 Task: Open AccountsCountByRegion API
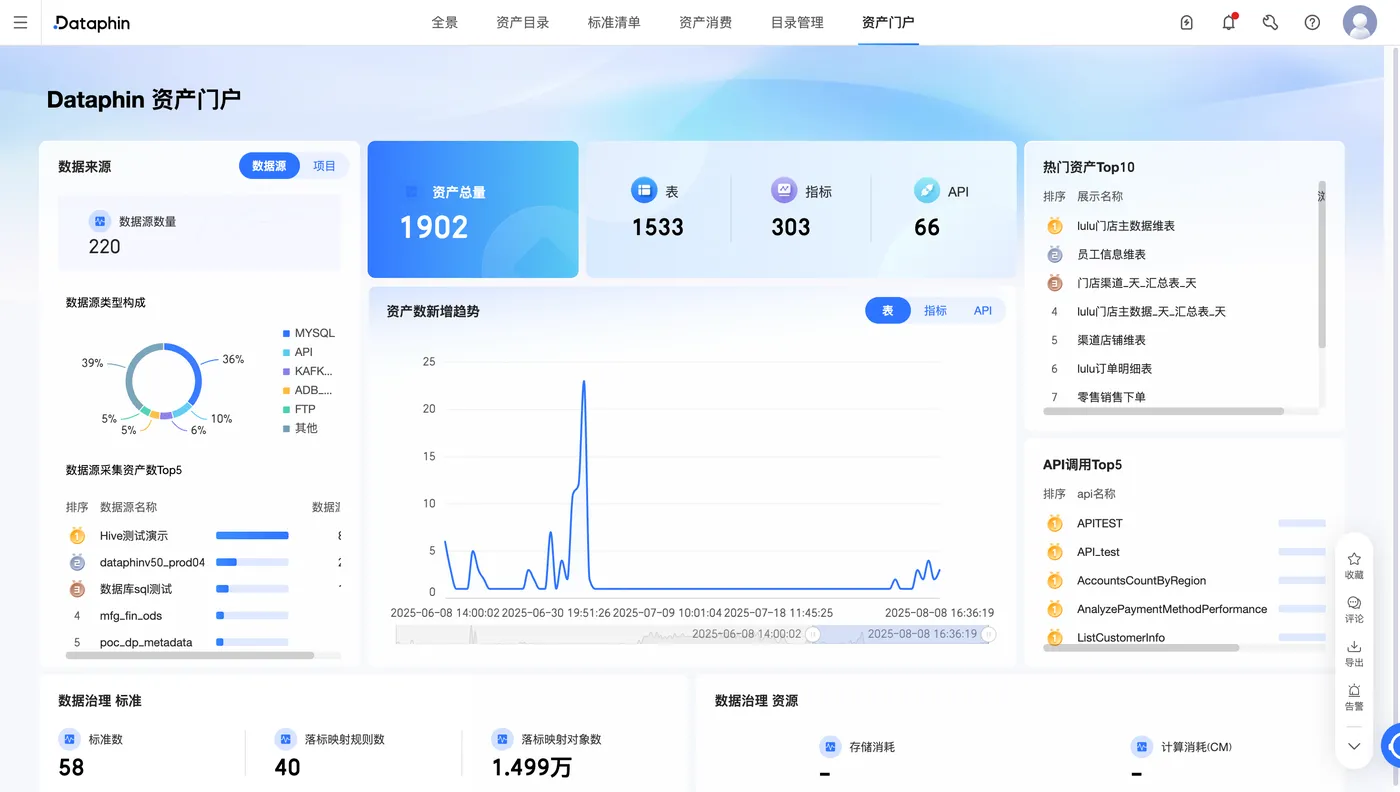pyautogui.click(x=1141, y=581)
